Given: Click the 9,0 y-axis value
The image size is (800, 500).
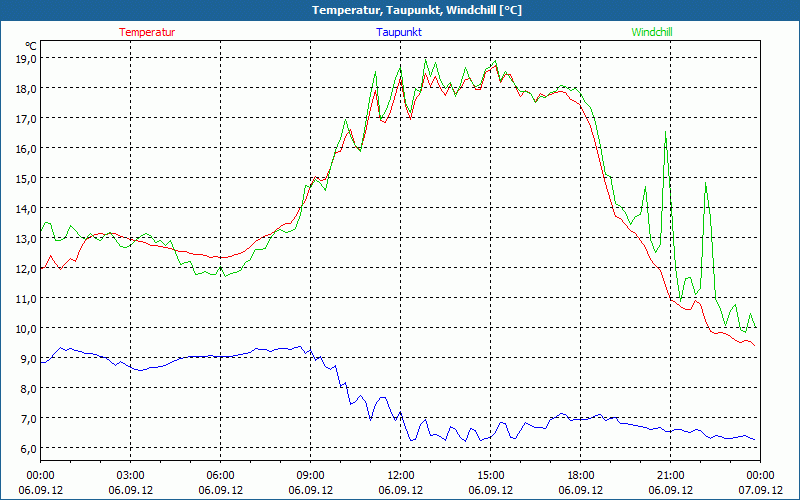Looking at the screenshot, I should pos(30,359).
